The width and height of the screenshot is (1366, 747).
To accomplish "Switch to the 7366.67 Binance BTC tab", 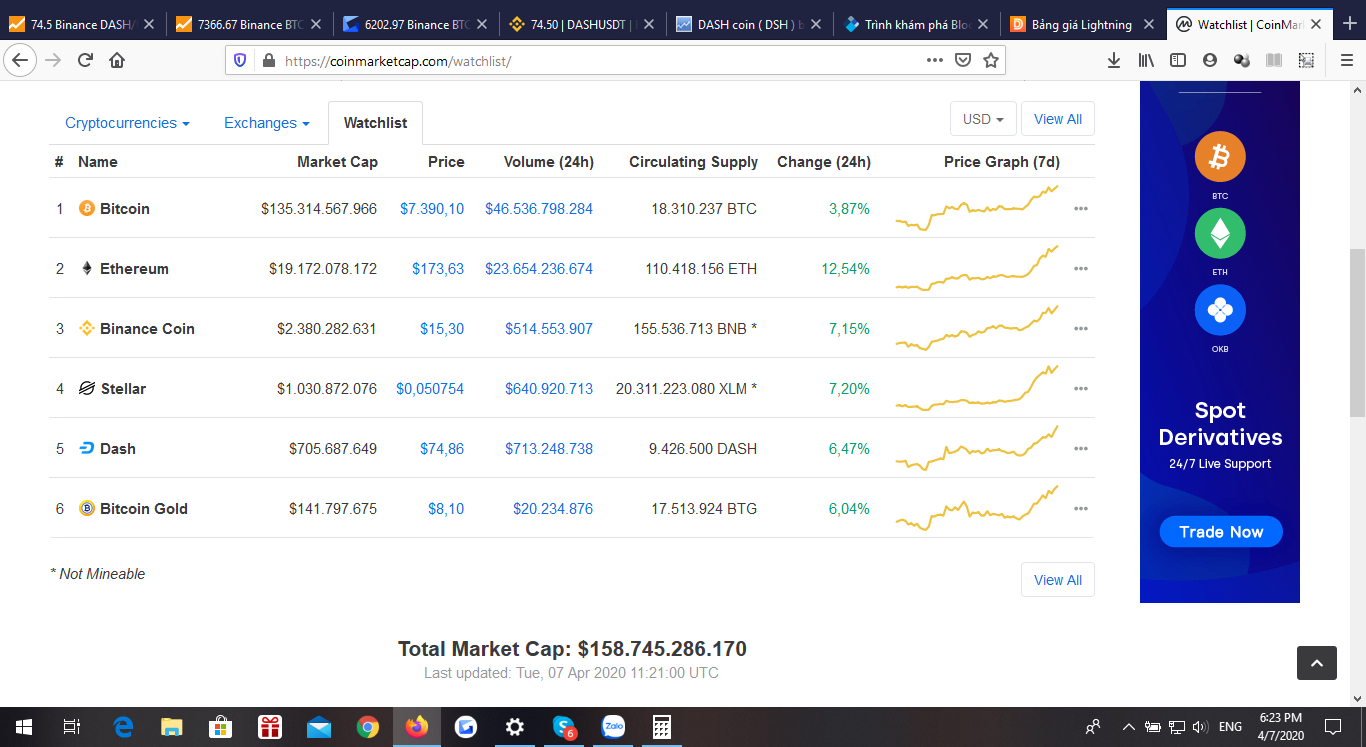I will coord(248,24).
